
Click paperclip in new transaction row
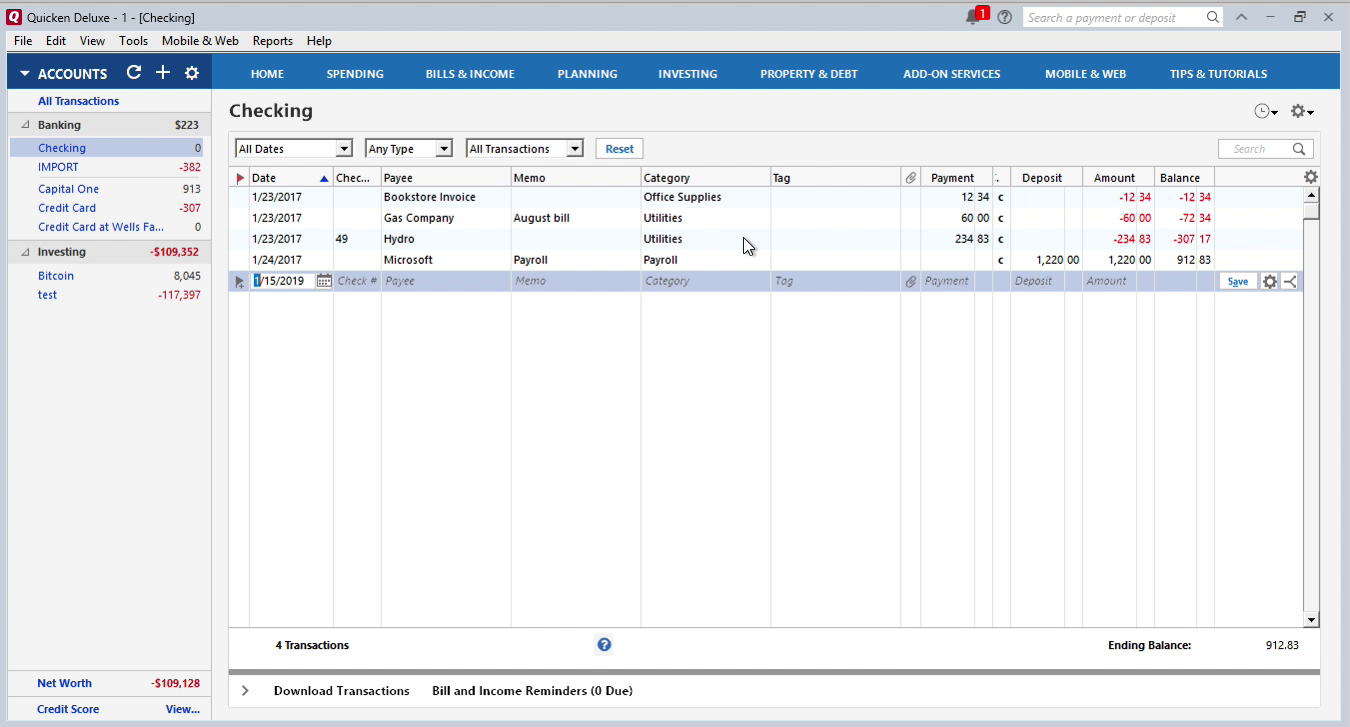[910, 282]
